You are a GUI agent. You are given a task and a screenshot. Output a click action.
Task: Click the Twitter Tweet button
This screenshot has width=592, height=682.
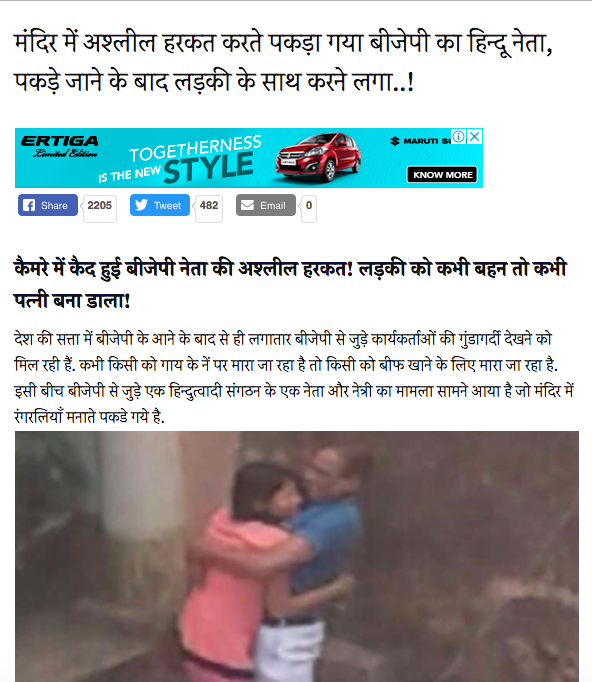click(160, 205)
